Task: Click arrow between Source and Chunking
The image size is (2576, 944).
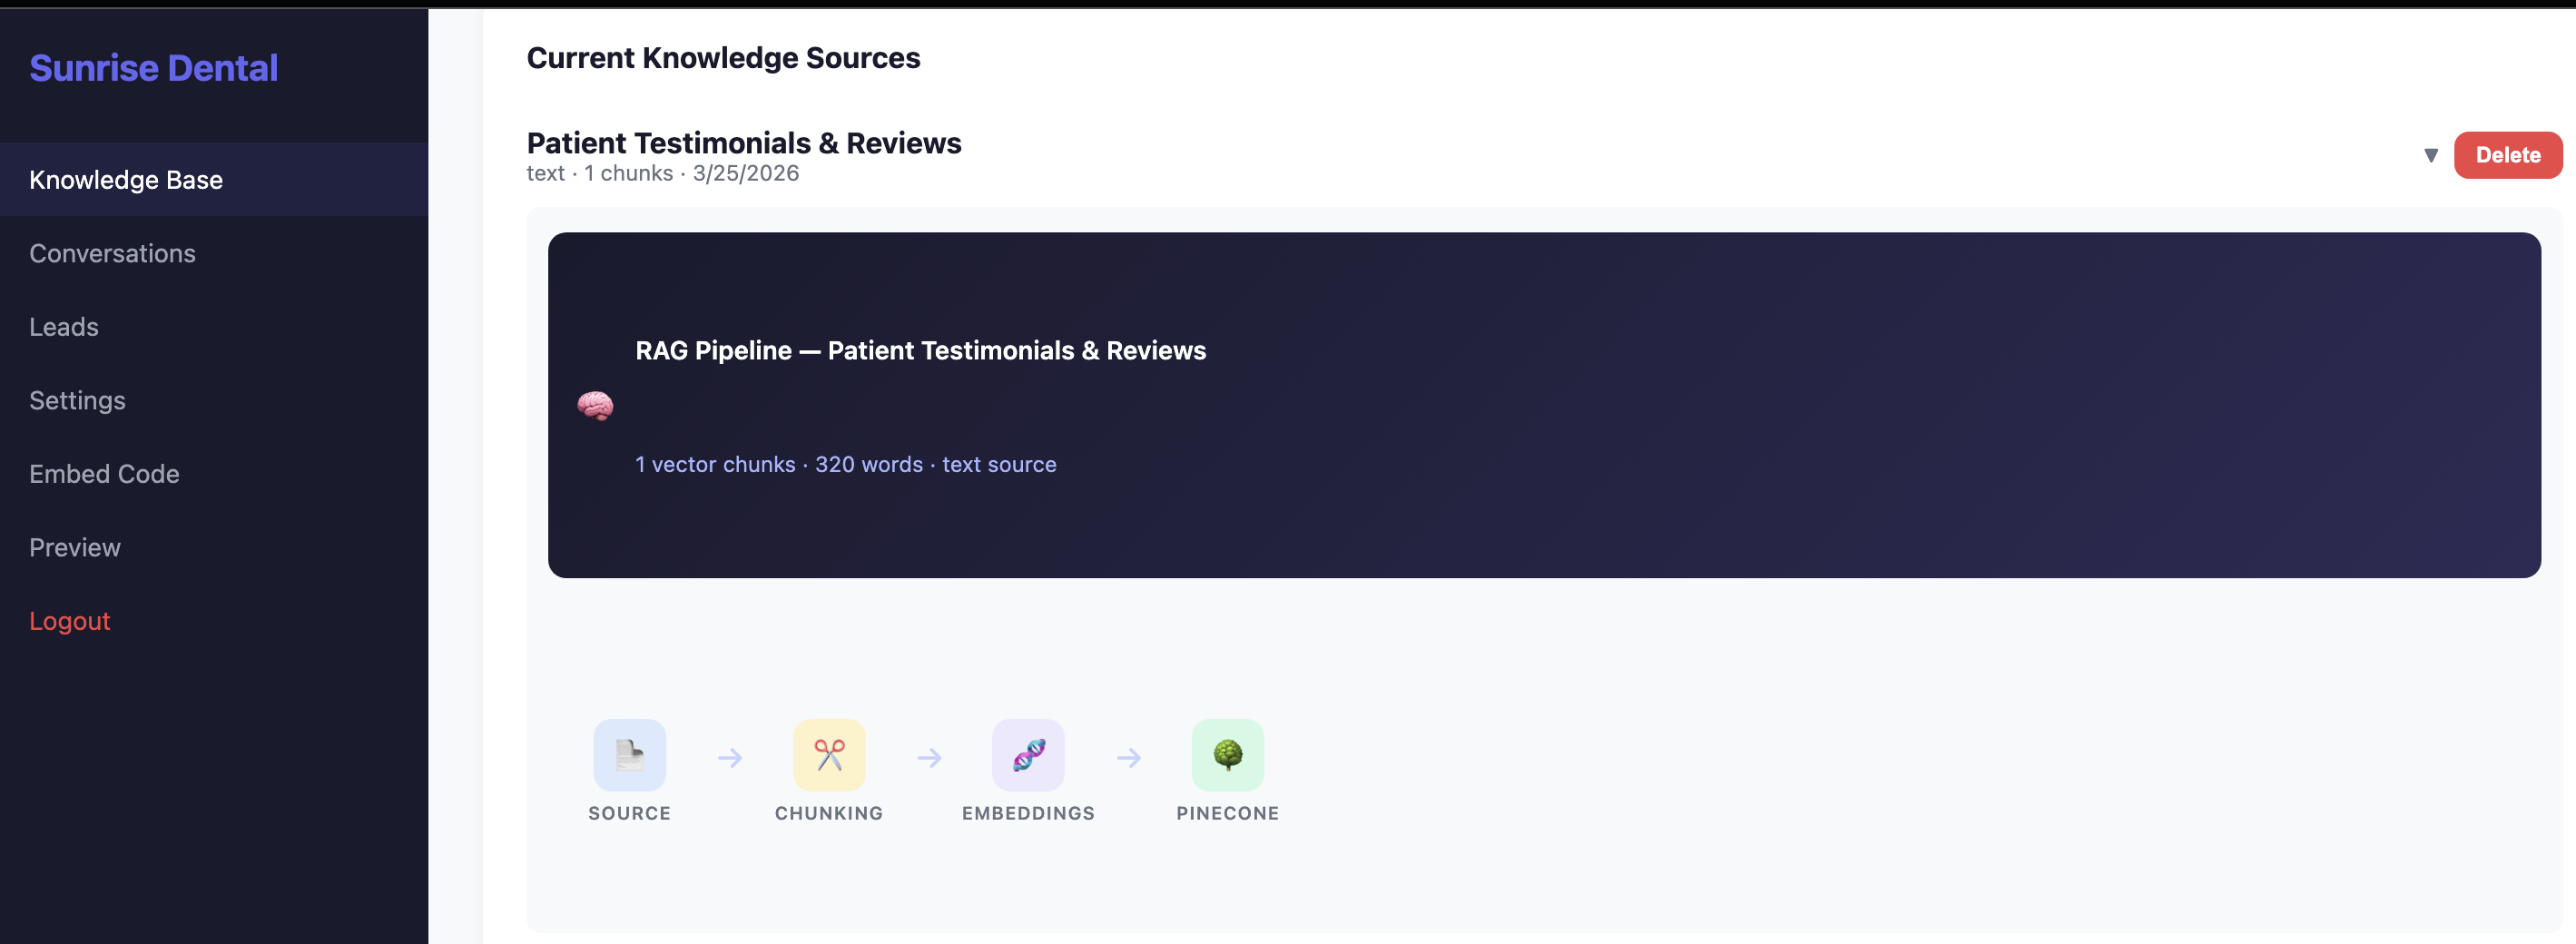Action: (x=730, y=758)
